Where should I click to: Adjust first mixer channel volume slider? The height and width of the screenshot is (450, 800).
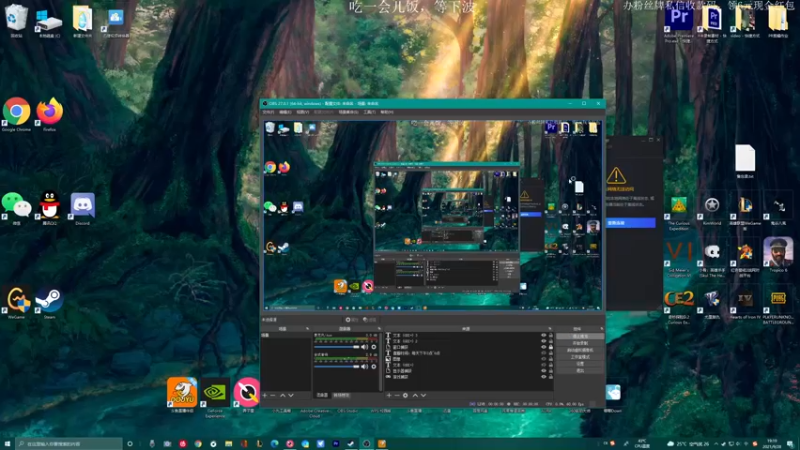(x=337, y=347)
